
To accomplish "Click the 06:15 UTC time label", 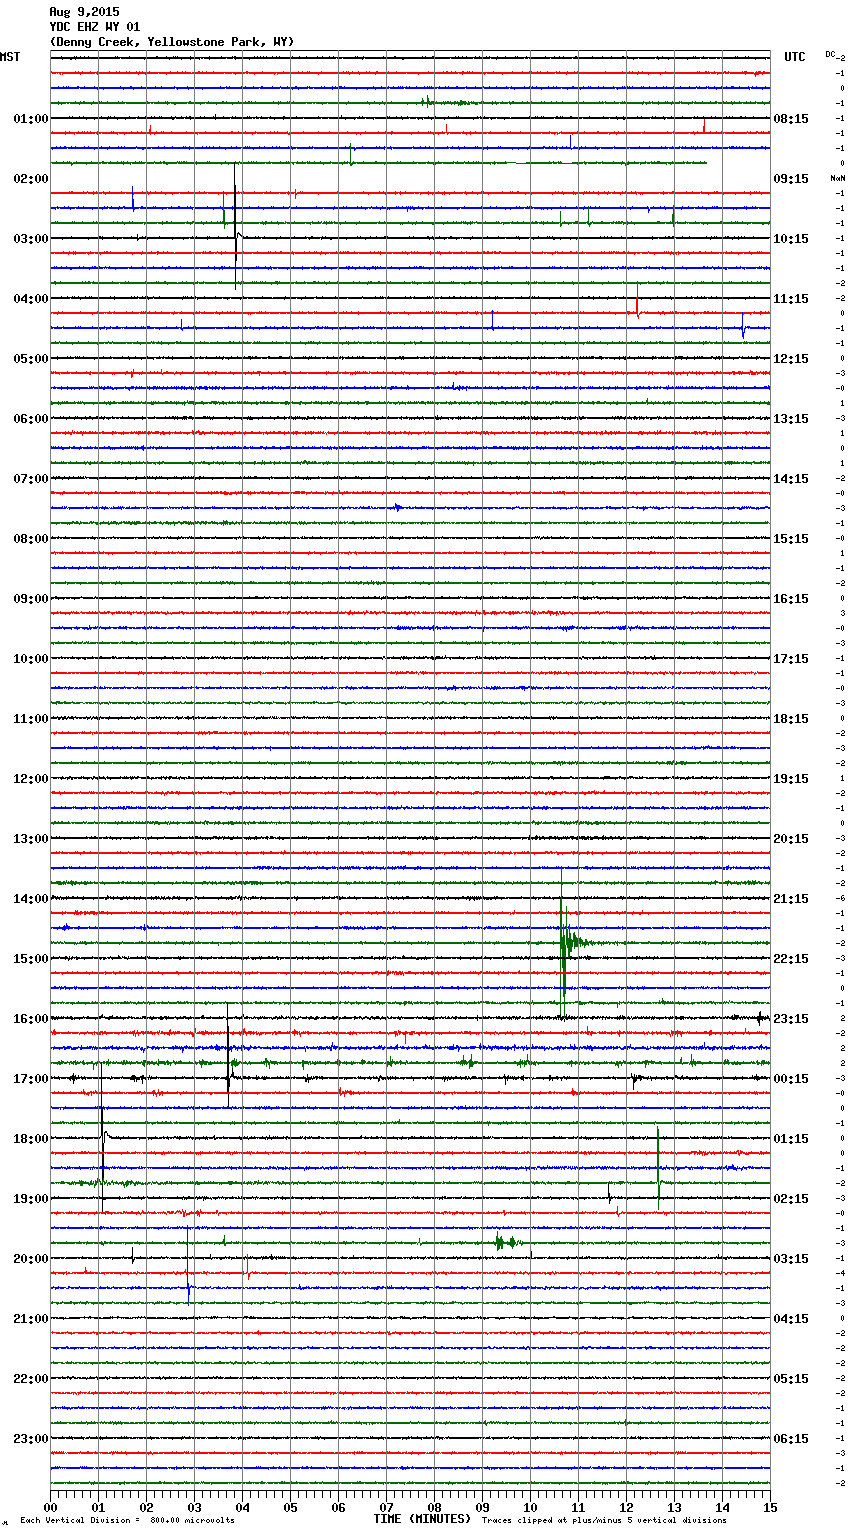I will pyautogui.click(x=791, y=1439).
